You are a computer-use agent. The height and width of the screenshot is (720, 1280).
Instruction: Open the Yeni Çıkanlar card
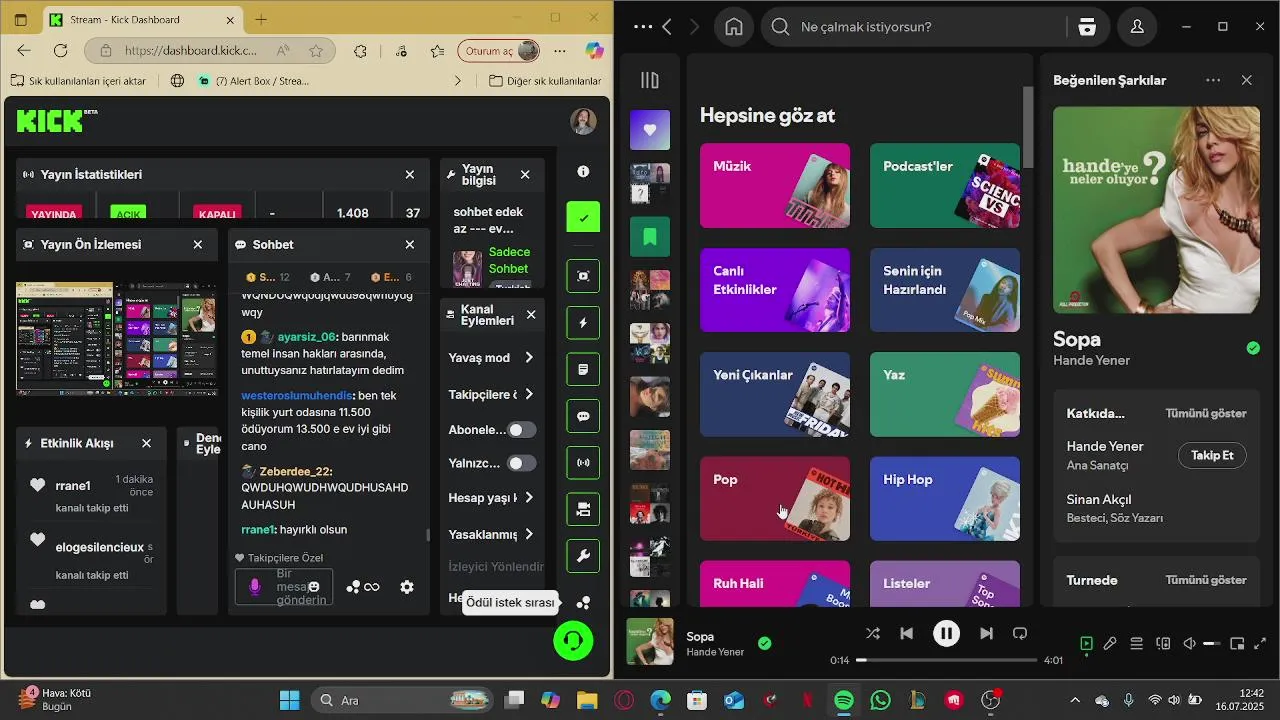[x=775, y=394]
